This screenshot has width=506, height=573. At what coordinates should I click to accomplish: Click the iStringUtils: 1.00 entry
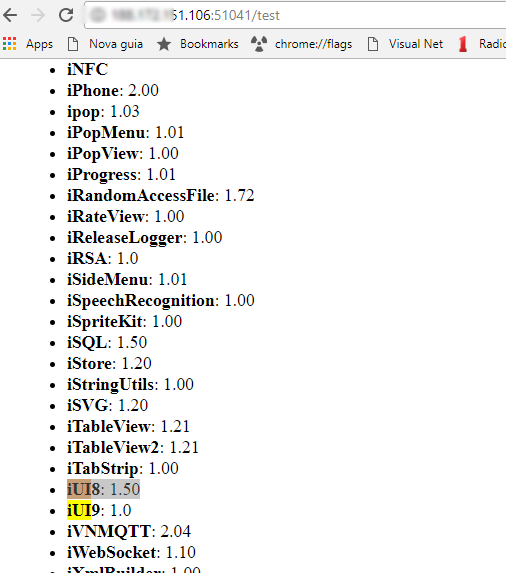point(130,384)
